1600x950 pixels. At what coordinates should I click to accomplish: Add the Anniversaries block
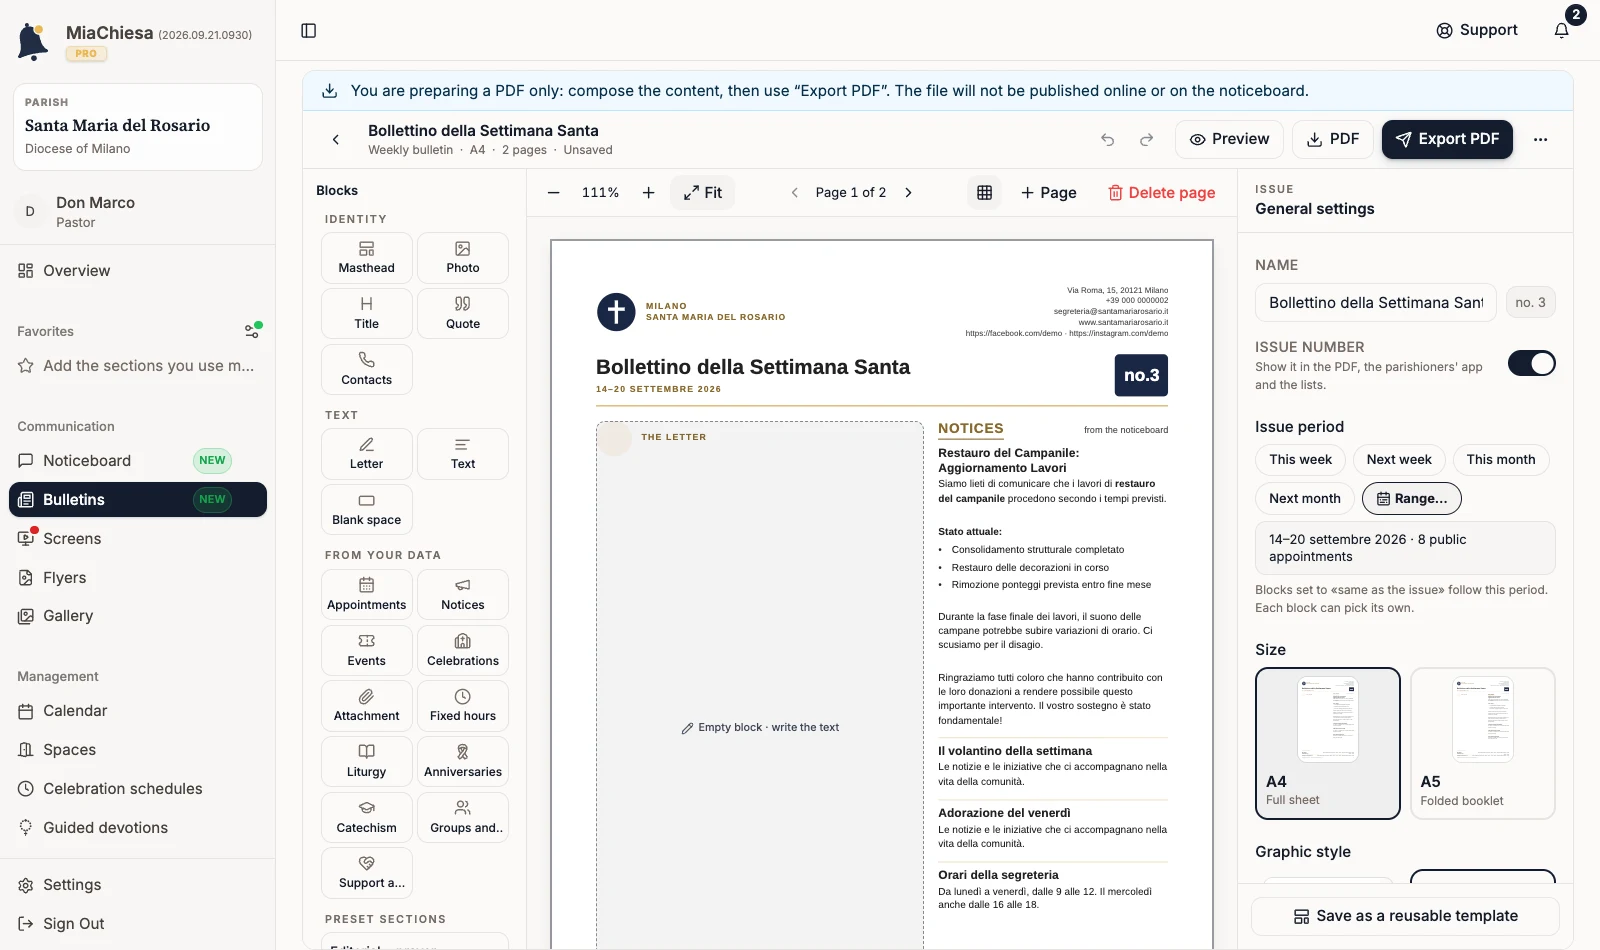(x=463, y=762)
